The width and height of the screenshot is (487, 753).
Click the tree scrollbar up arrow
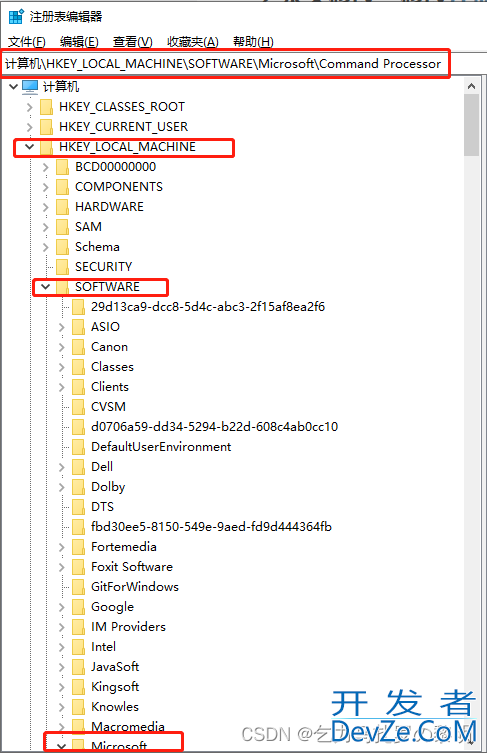click(x=472, y=86)
